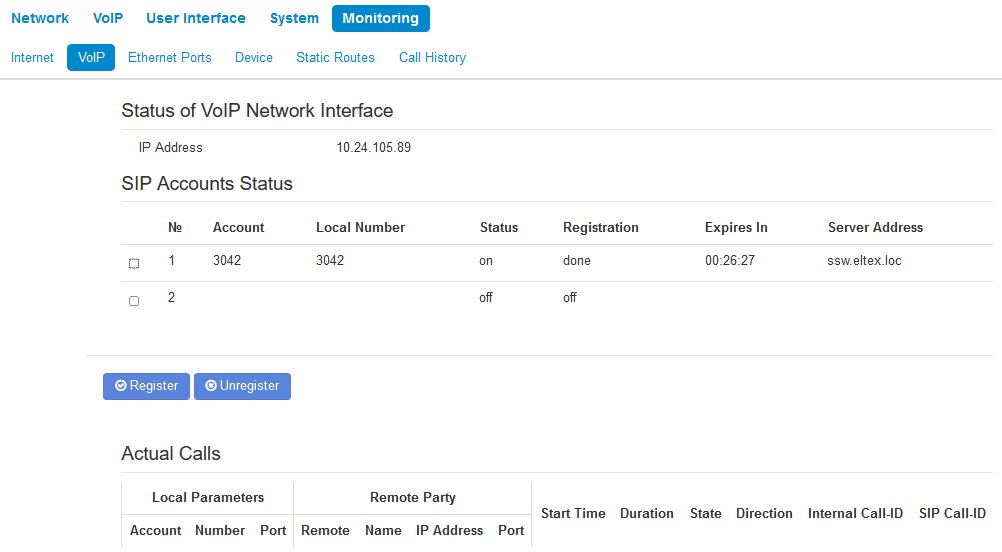This screenshot has width=1002, height=552.
Task: Switch to the Internet monitoring tab
Action: pos(33,58)
